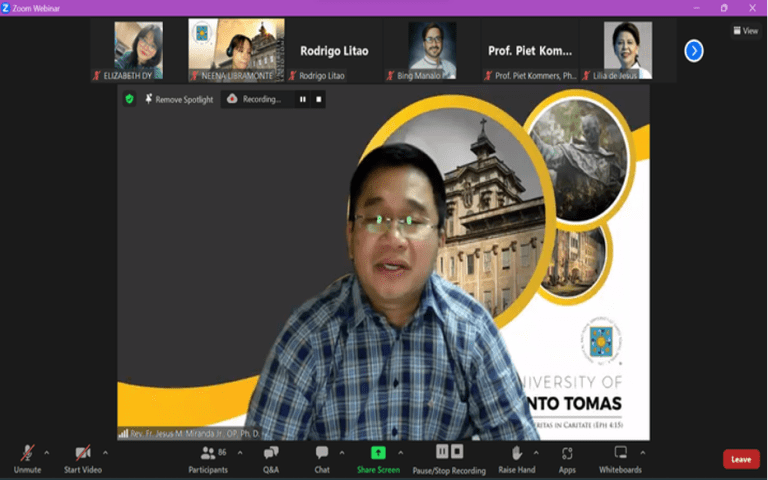
Task: Select NEENA LIBRAMONTE video thumbnail
Action: click(237, 50)
